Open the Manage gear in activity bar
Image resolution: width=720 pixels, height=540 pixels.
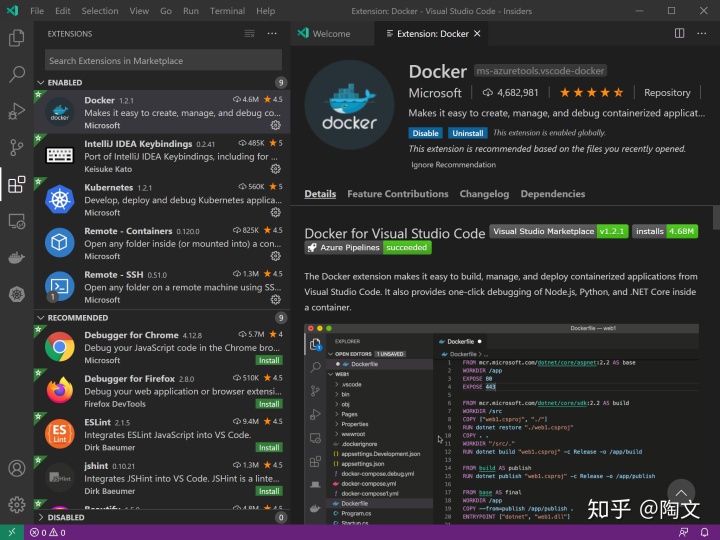tap(17, 505)
